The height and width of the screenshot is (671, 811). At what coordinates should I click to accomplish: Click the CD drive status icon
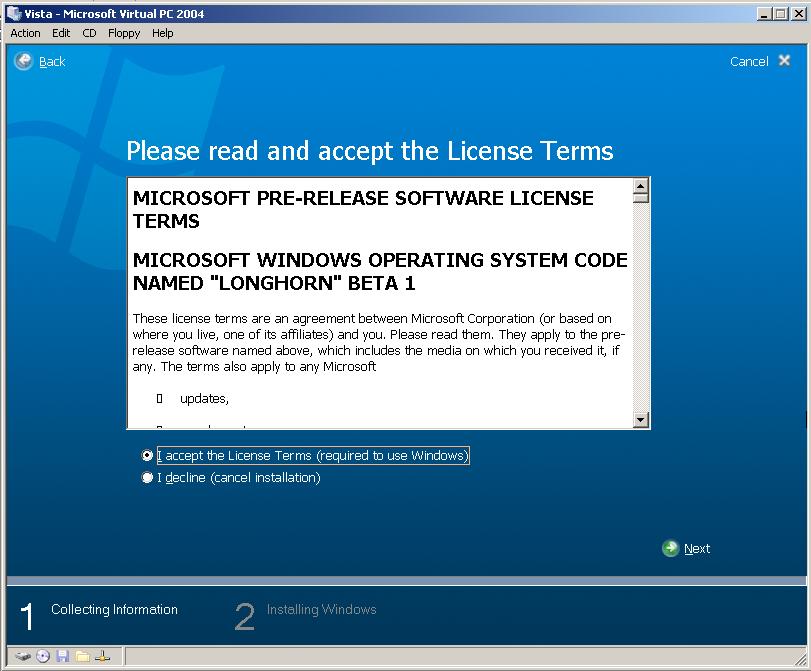[x=43, y=657]
